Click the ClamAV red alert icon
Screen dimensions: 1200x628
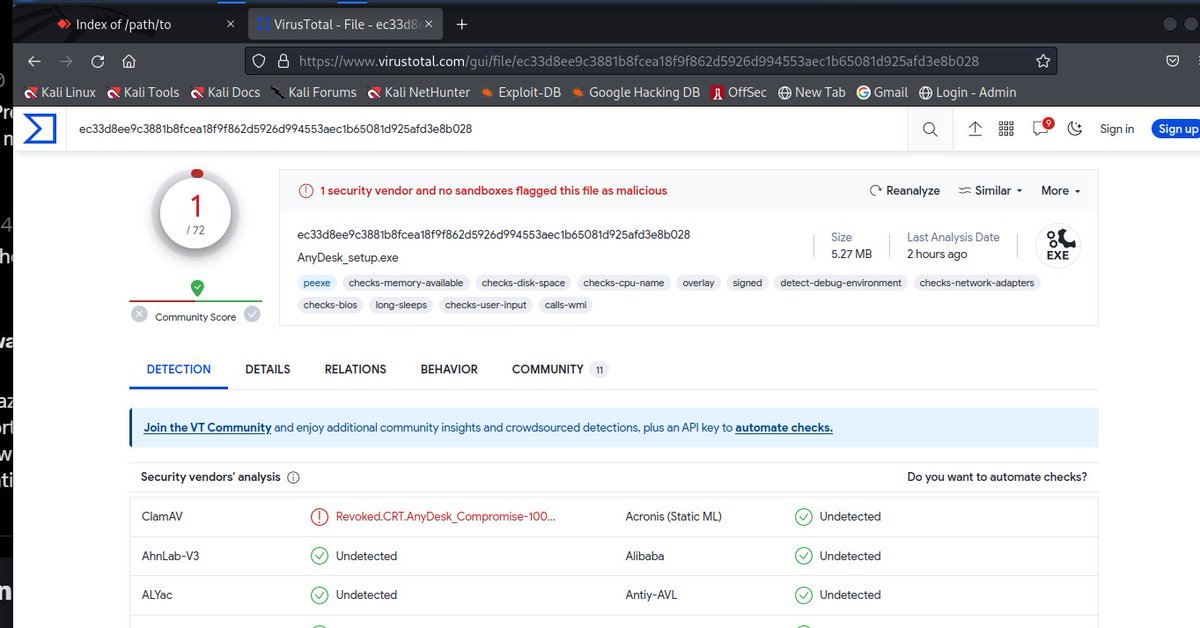point(319,517)
